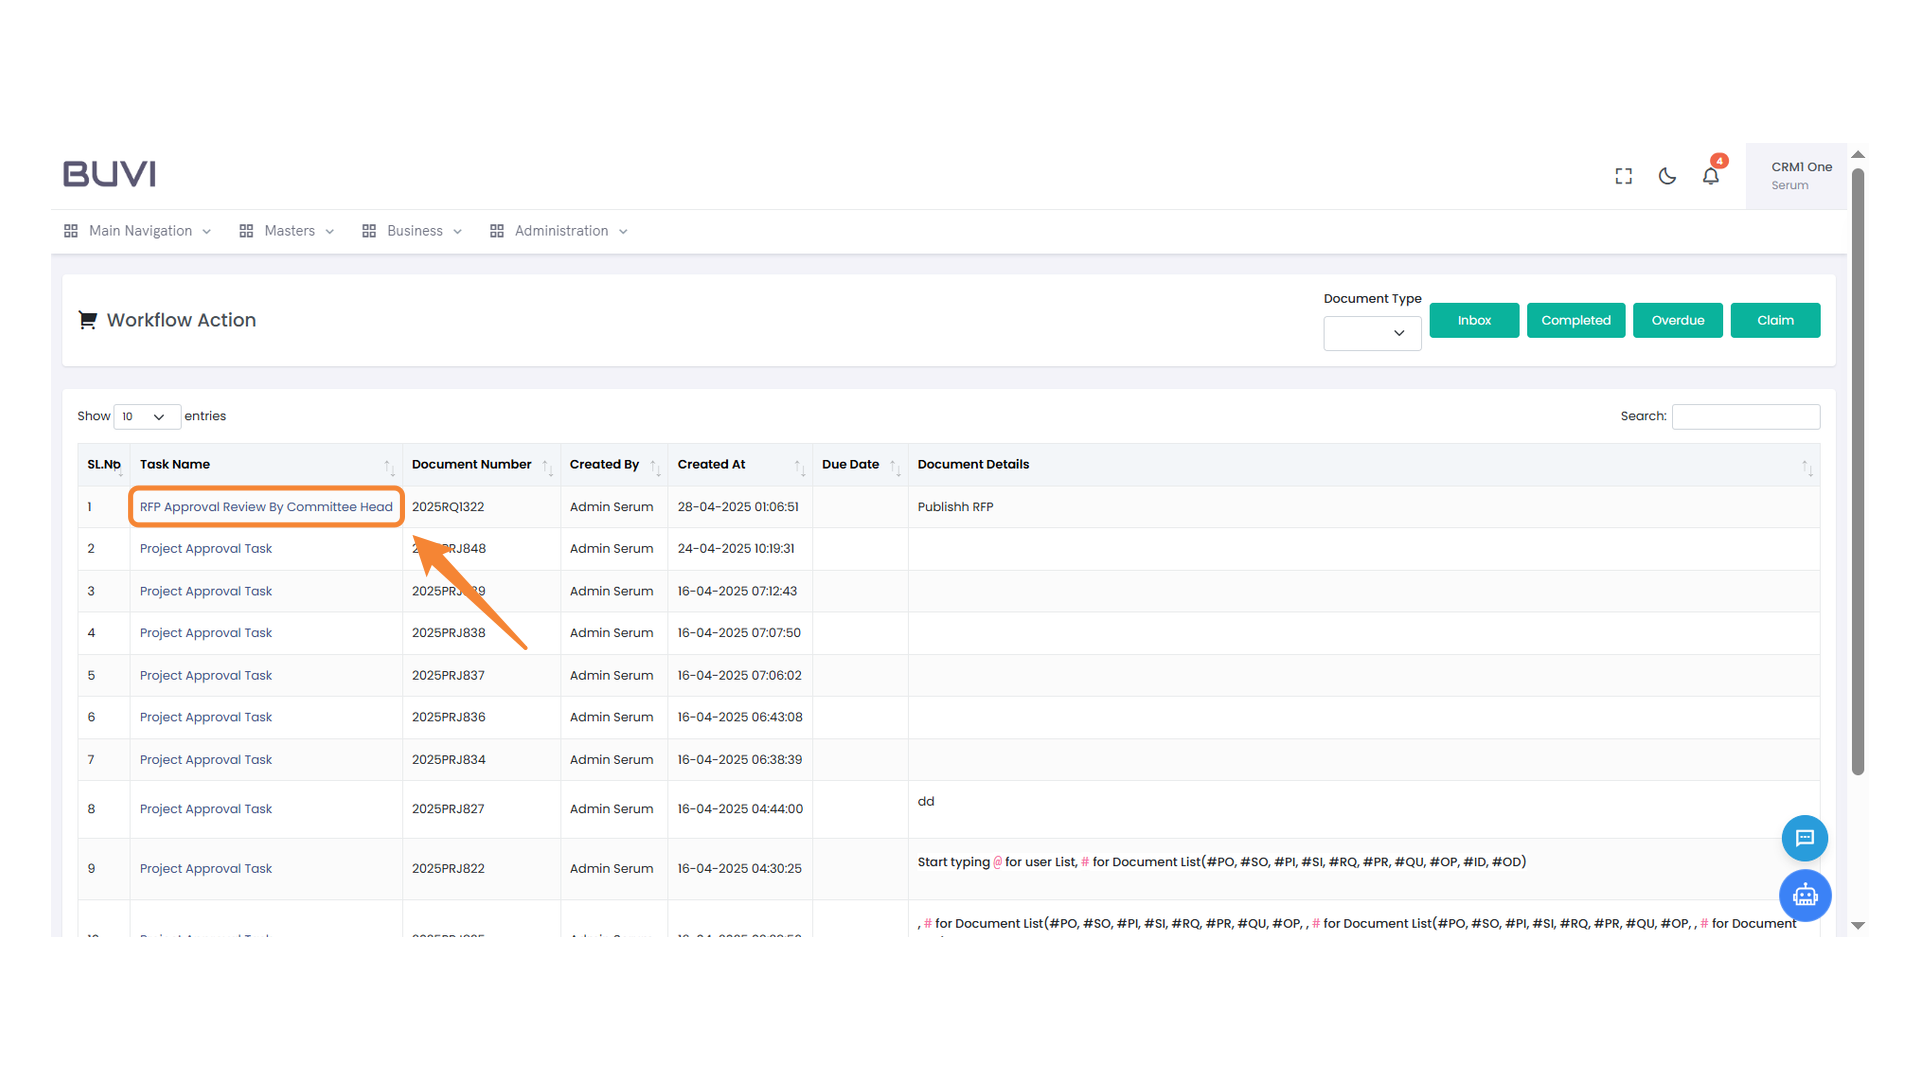Click the BUVI logo
This screenshot has height=1080, width=1920.
(x=109, y=174)
